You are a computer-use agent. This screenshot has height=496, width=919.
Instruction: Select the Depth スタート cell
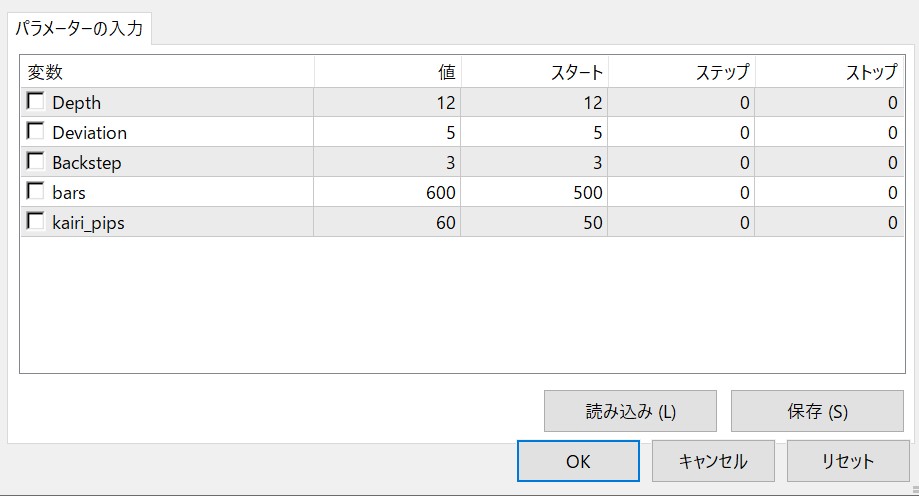point(535,102)
